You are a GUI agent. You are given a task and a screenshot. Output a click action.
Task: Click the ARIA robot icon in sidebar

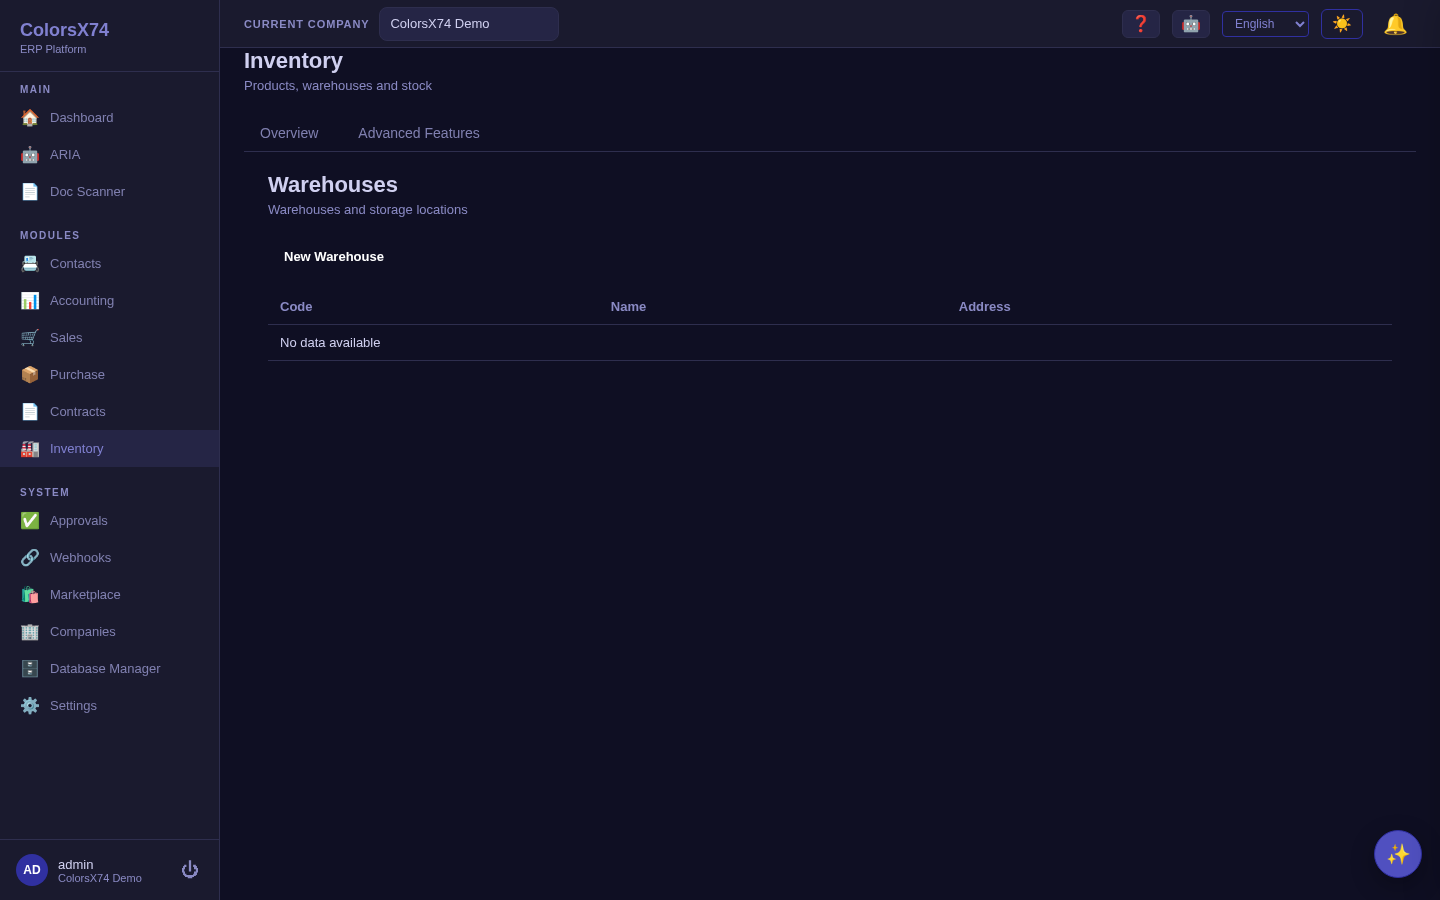click(x=30, y=155)
